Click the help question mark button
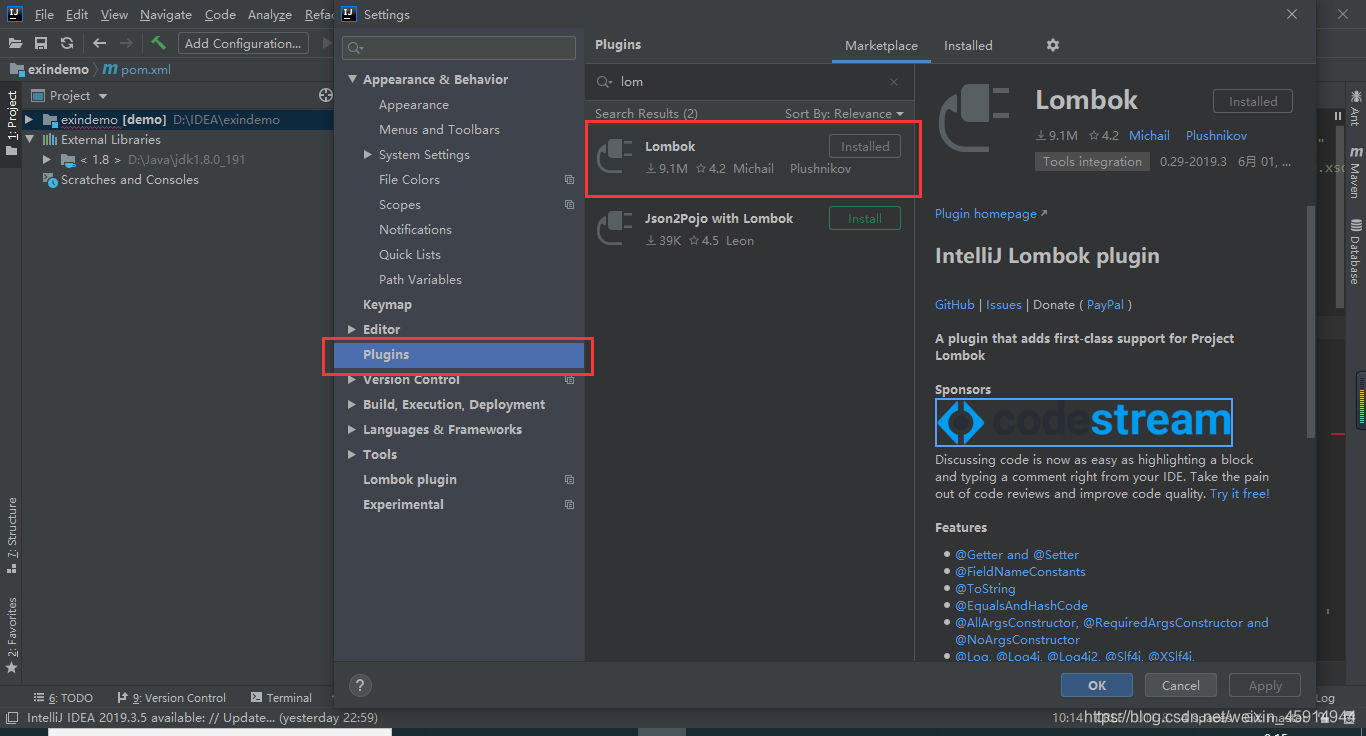The width and height of the screenshot is (1366, 736). 361,685
